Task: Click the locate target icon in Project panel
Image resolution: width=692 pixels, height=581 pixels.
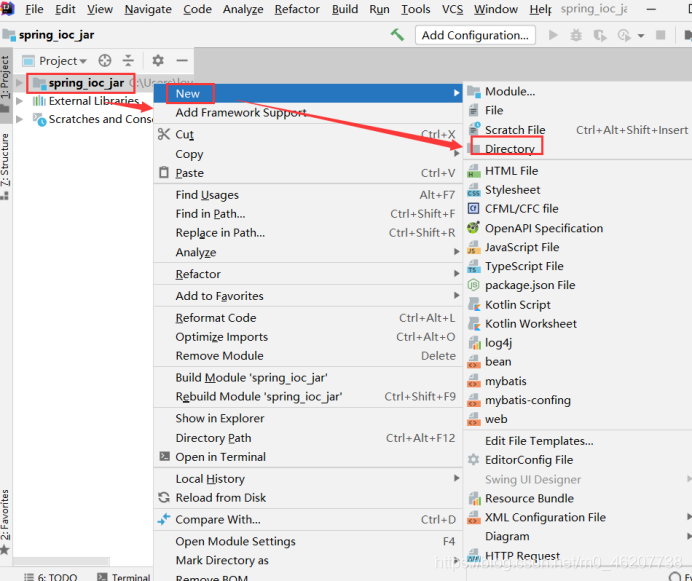Action: point(105,60)
